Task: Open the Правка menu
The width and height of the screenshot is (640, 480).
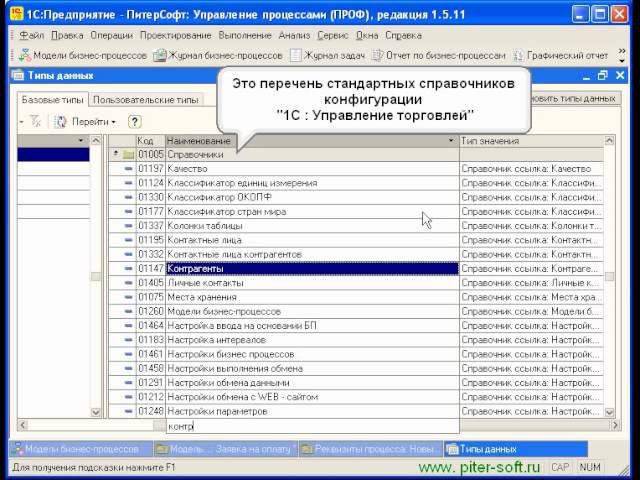Action: pos(67,36)
